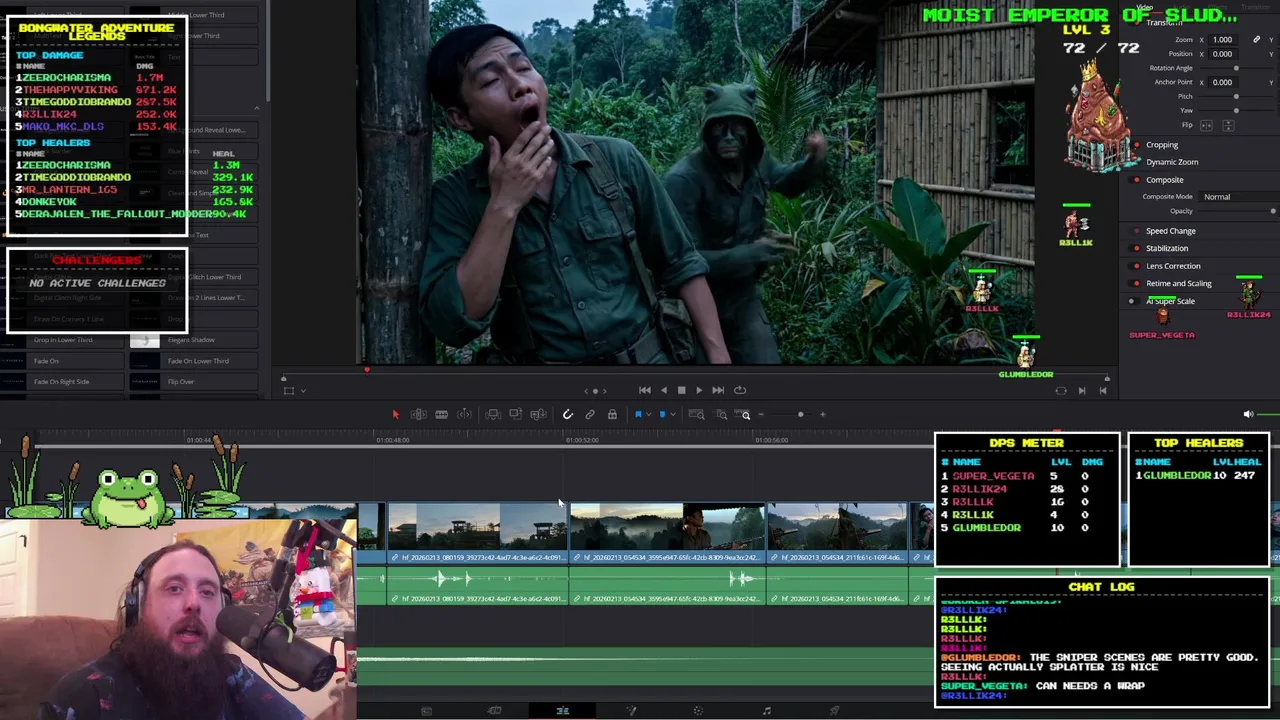
Task: Click the Custom Zoom icon
Action: pyautogui.click(x=744, y=414)
